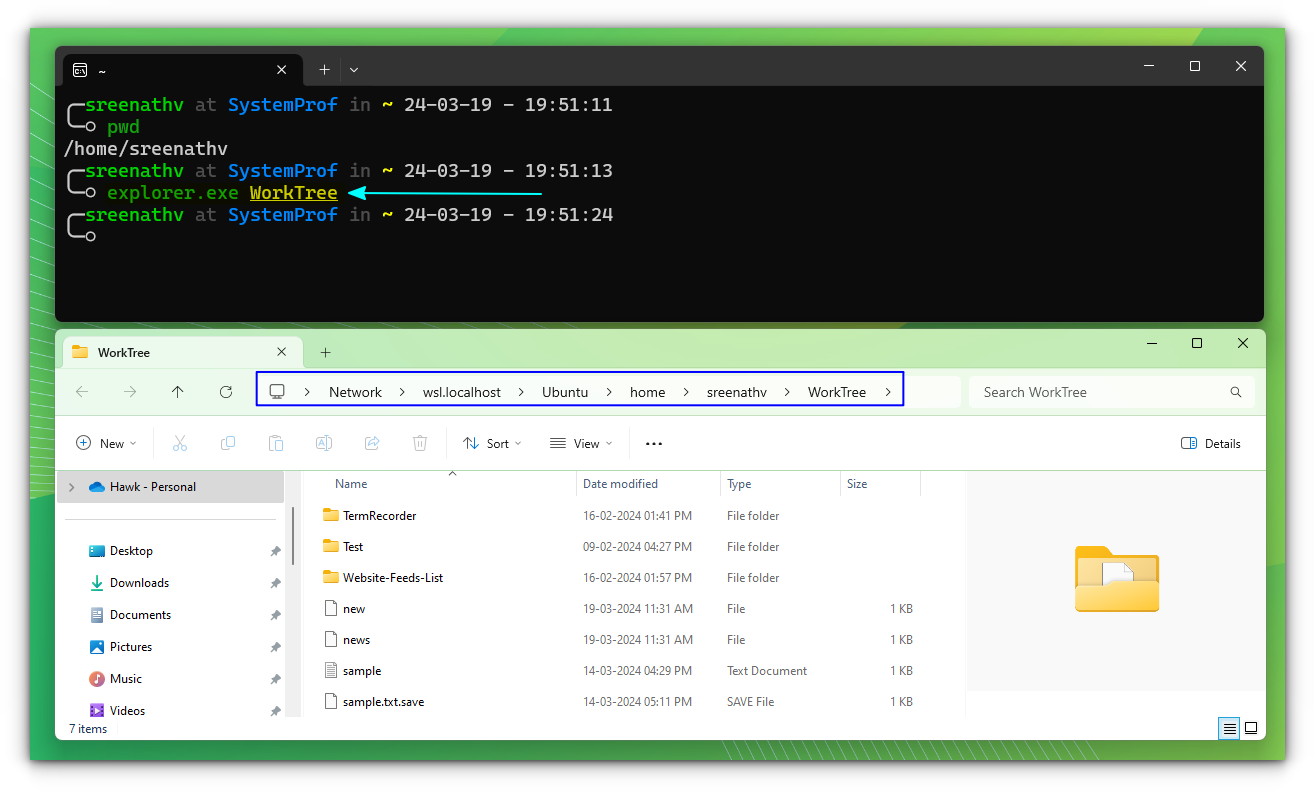Navigate to sreenathv in breadcrumb bar
1315x792 pixels.
[736, 392]
